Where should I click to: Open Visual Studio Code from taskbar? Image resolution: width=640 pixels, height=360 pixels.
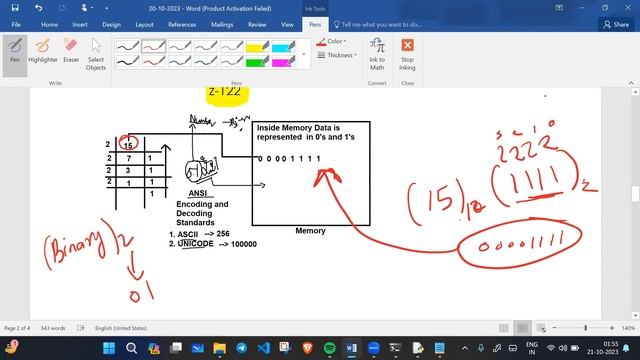(264, 348)
